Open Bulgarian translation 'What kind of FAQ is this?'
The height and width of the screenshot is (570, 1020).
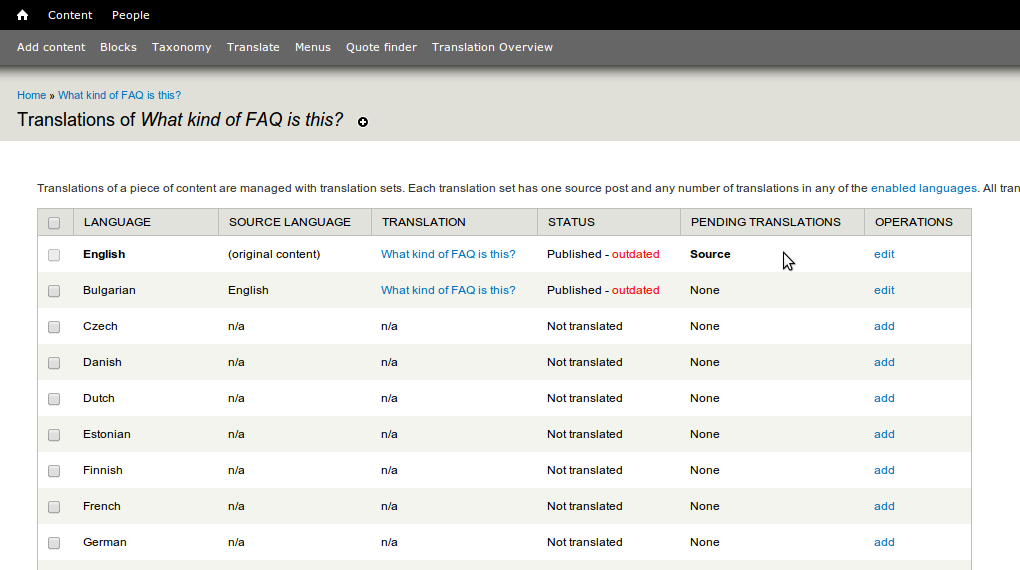(x=448, y=290)
